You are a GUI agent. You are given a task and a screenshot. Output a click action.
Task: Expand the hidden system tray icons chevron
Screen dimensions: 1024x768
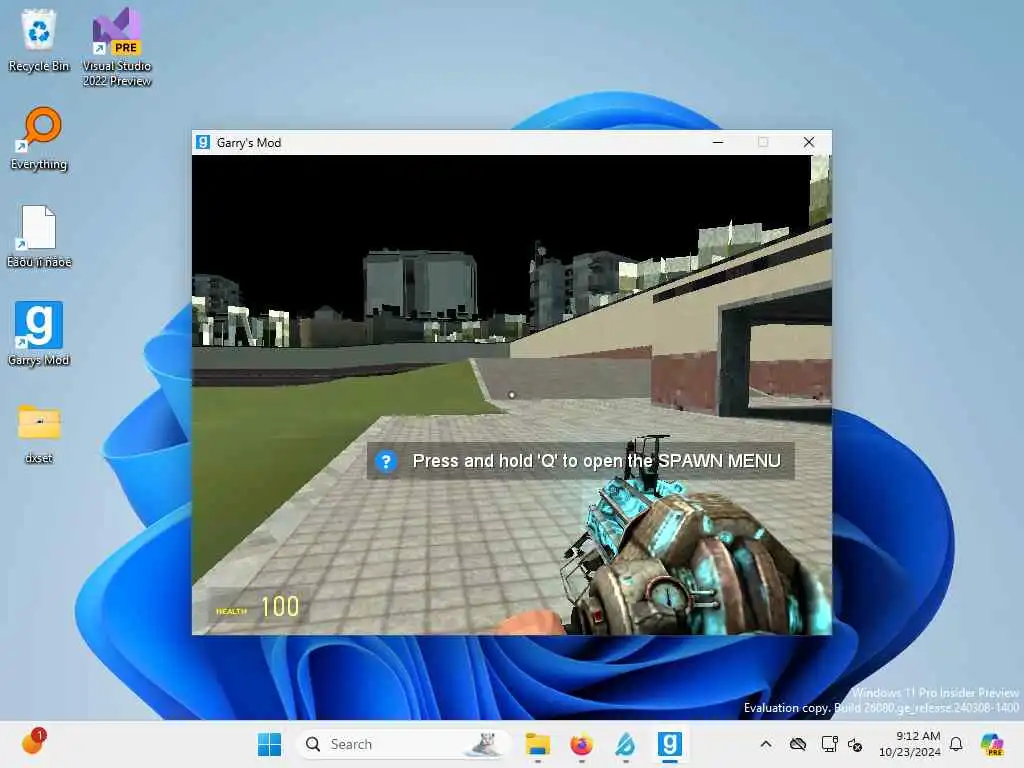tap(766, 744)
